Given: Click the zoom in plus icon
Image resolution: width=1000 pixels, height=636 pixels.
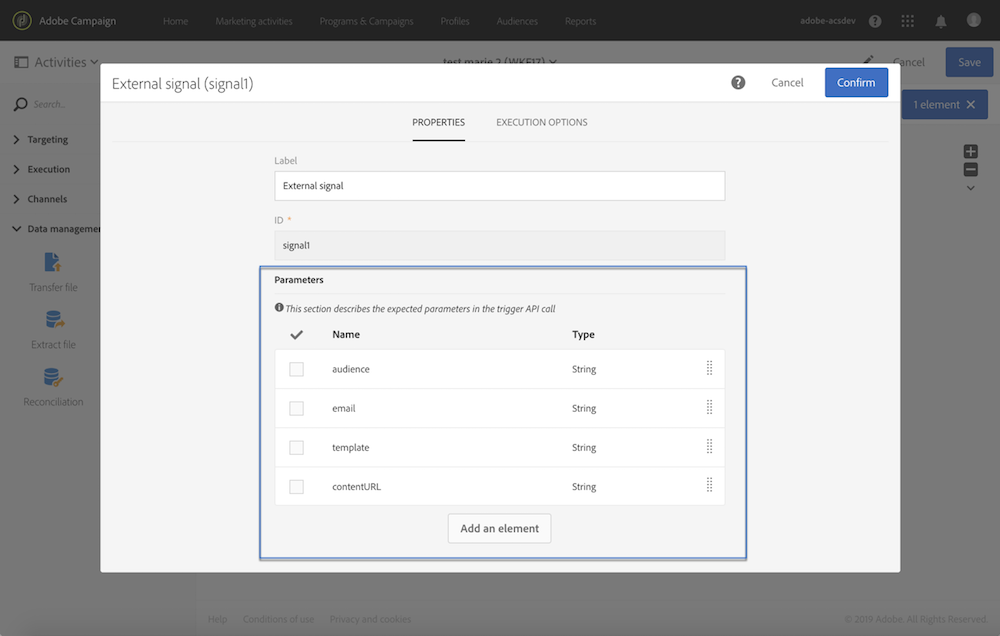Looking at the screenshot, I should [x=971, y=151].
